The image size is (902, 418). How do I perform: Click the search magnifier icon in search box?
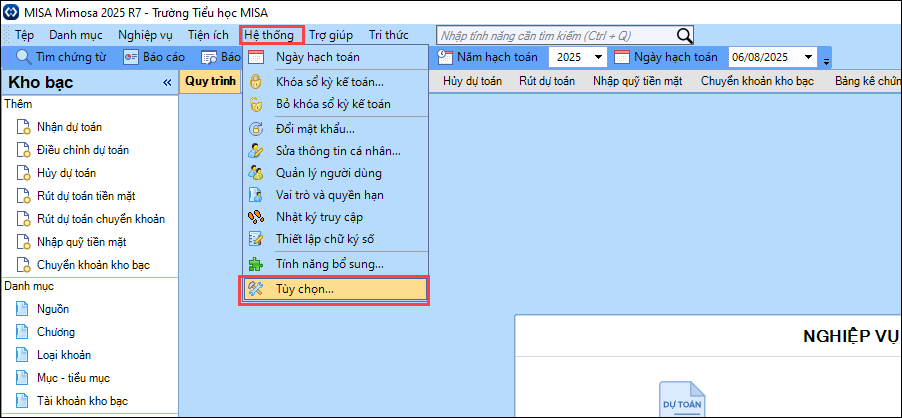click(x=684, y=36)
